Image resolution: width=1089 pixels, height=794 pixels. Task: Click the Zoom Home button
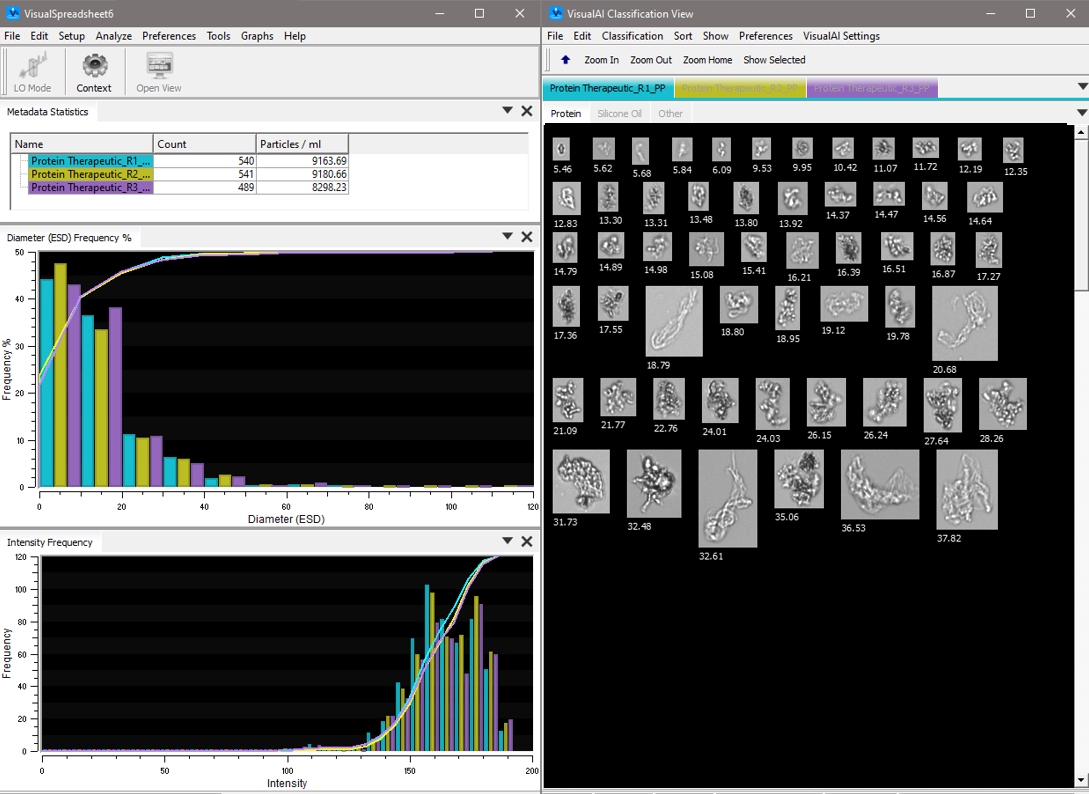[x=707, y=59]
